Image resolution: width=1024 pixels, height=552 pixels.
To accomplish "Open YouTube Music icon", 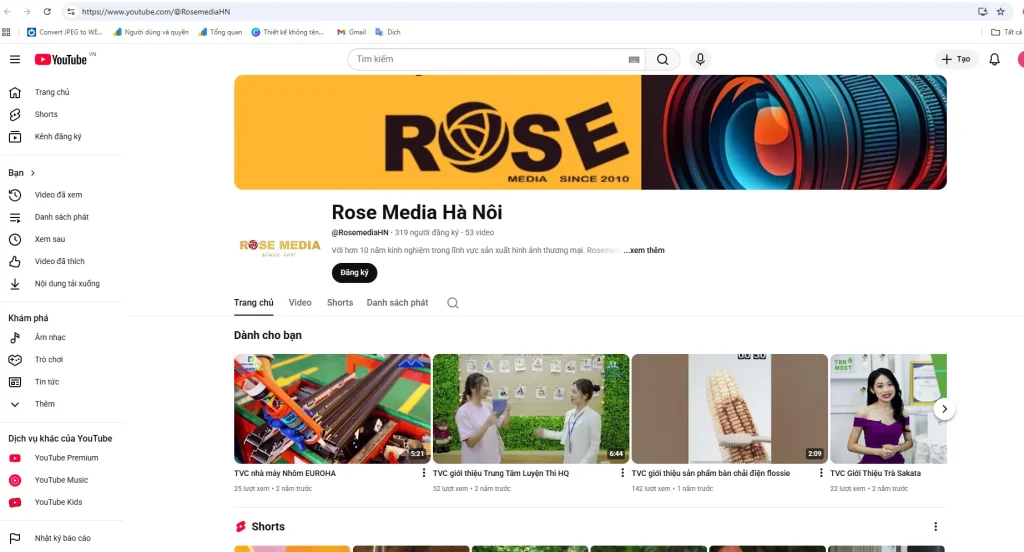I will click(x=15, y=481).
